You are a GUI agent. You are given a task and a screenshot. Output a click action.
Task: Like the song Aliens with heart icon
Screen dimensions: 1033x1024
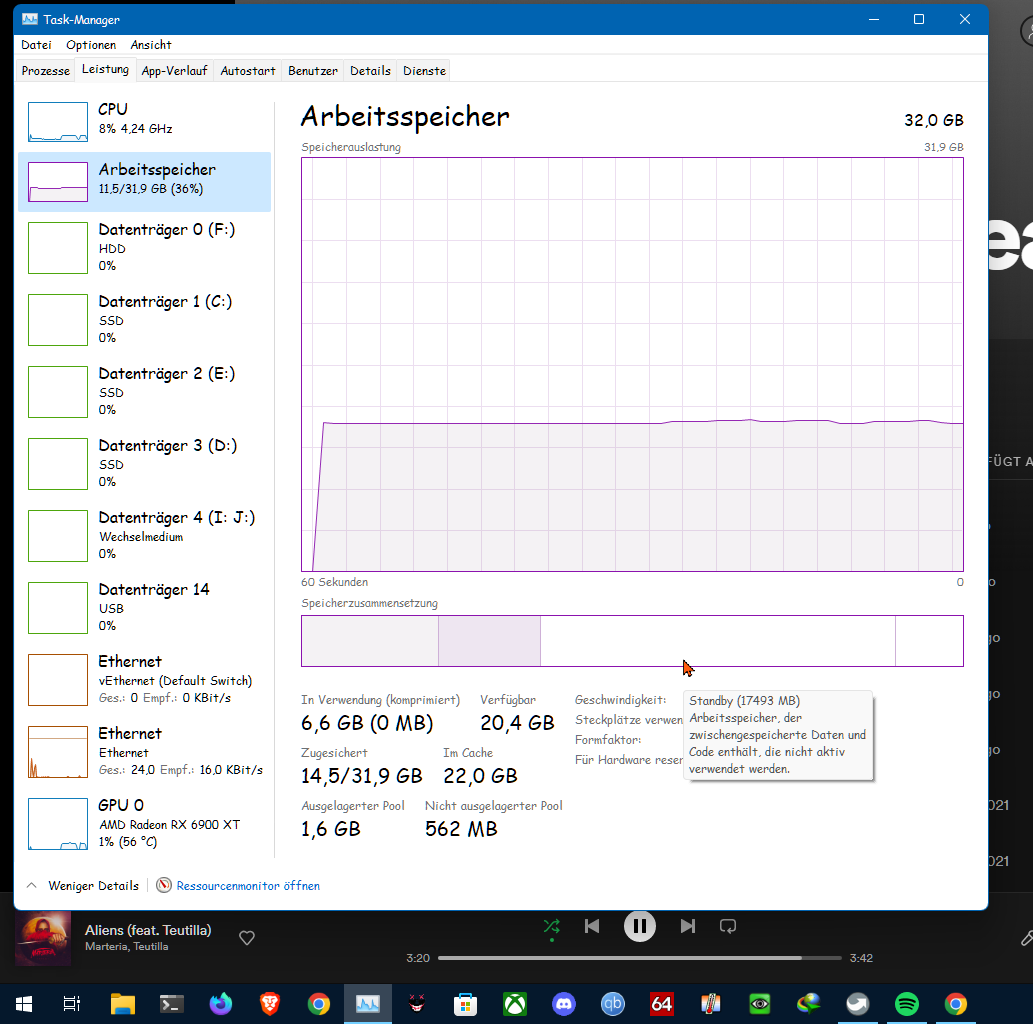tap(247, 938)
